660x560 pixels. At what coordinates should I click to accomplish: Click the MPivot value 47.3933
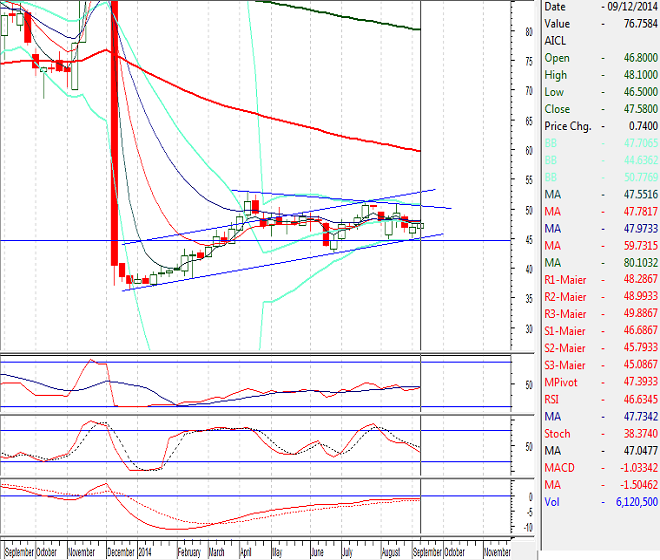tap(632, 382)
